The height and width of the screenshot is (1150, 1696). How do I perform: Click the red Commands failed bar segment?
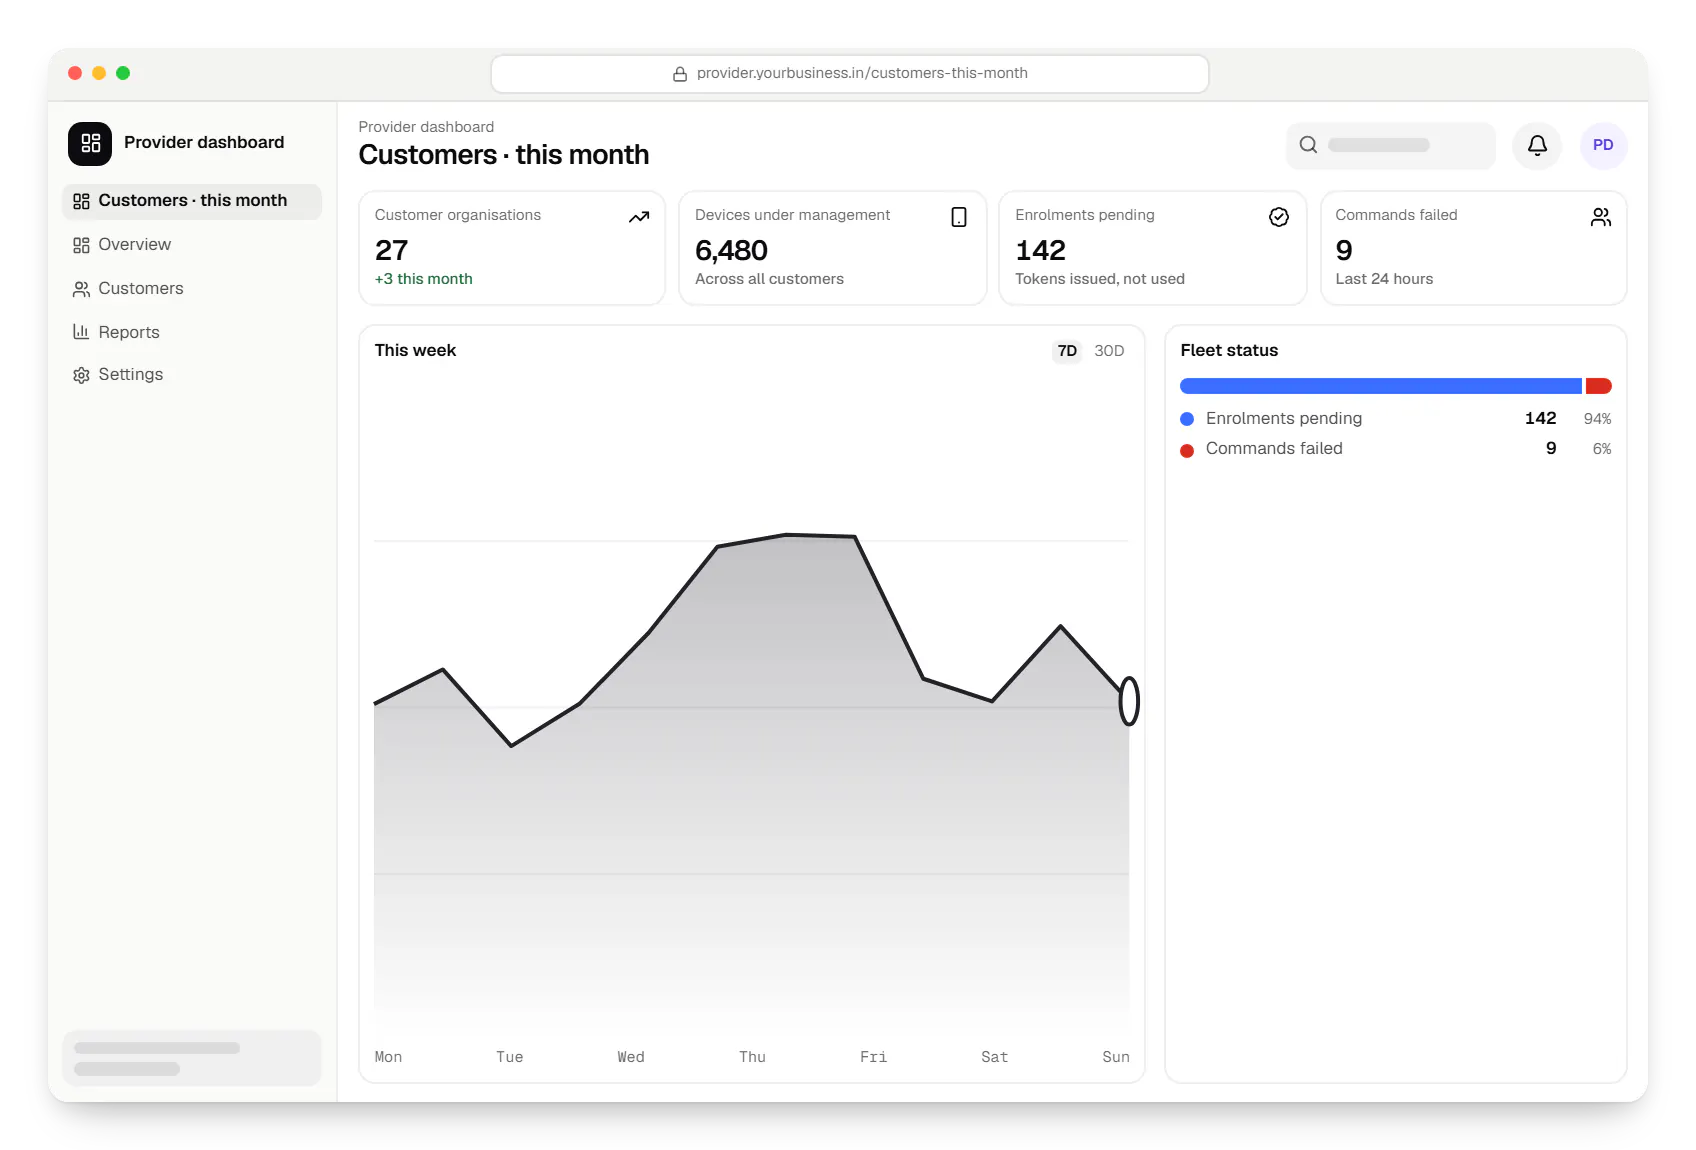pos(1598,386)
